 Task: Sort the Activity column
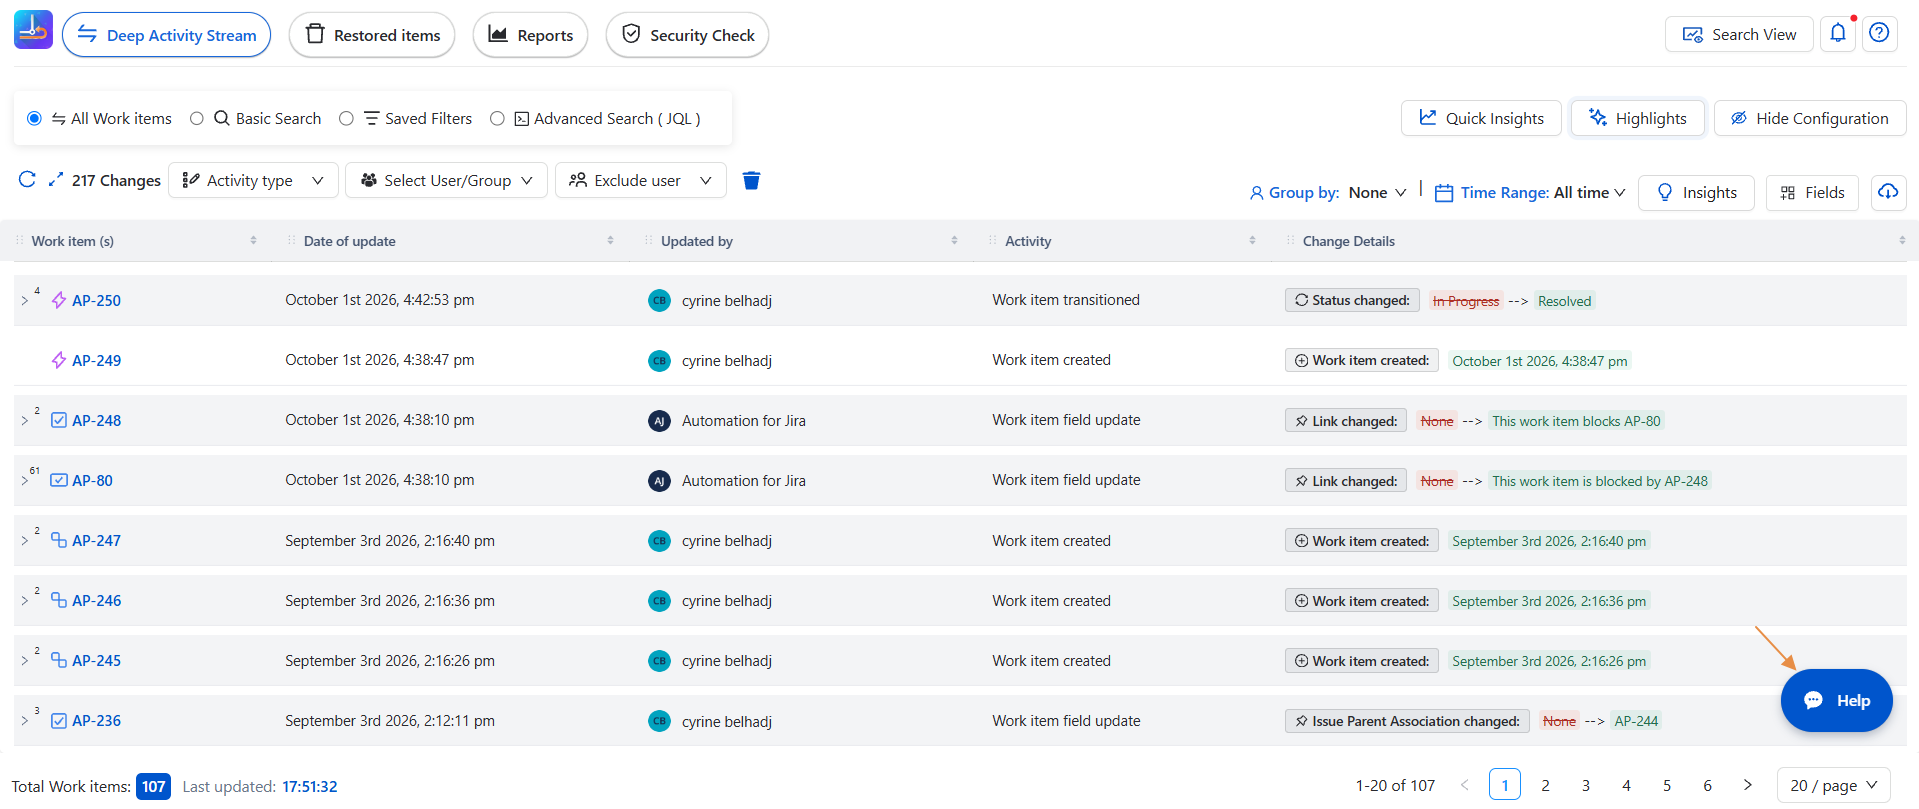(1252, 241)
